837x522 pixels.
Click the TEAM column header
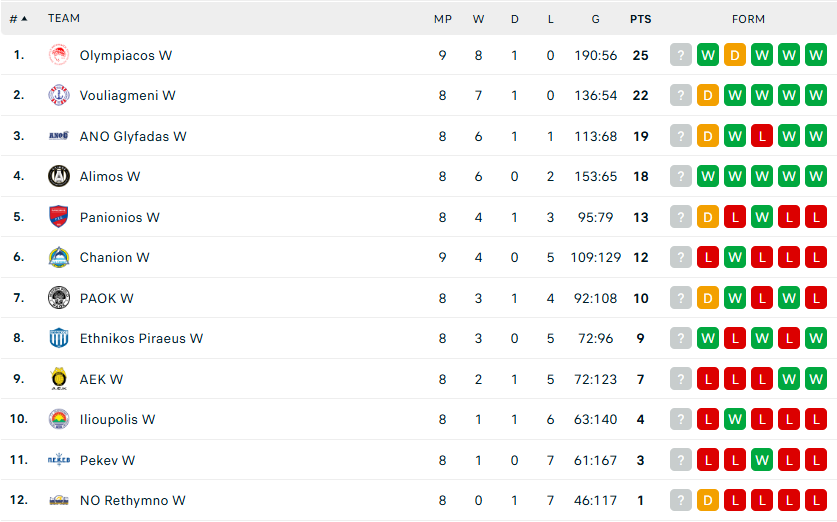point(64,18)
